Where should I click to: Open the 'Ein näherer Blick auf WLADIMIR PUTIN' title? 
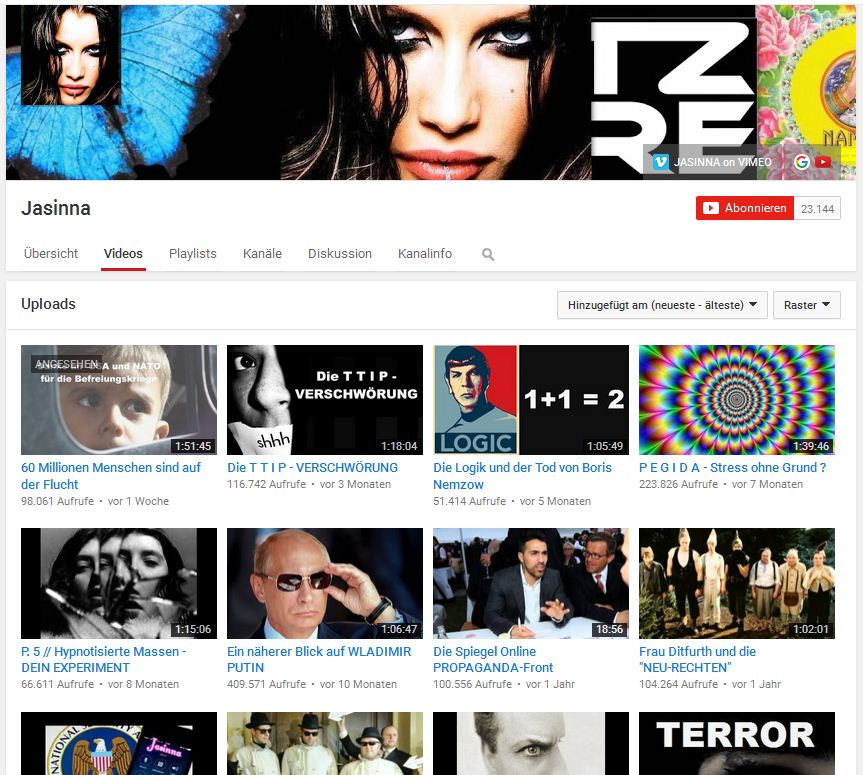[319, 659]
